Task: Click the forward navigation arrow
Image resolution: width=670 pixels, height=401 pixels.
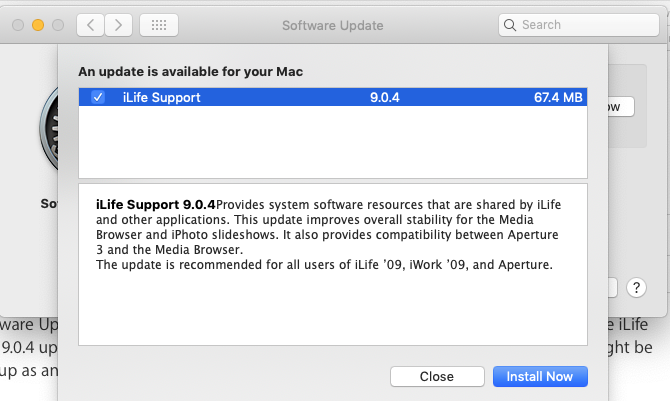Action: tap(119, 24)
